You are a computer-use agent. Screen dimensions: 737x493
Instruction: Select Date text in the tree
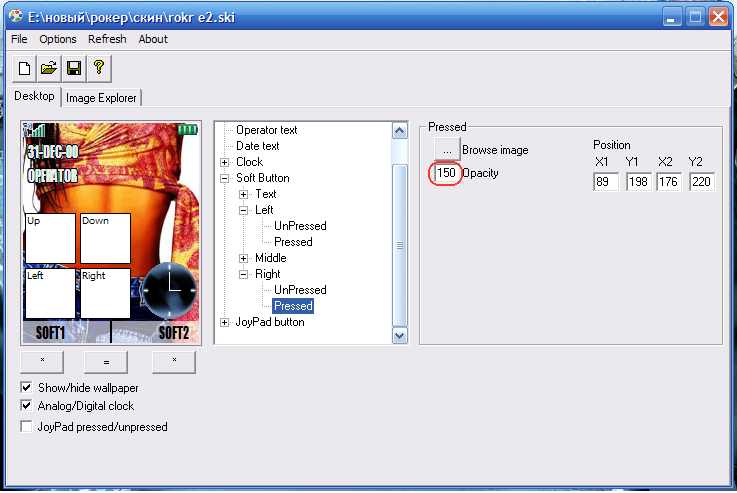(258, 146)
